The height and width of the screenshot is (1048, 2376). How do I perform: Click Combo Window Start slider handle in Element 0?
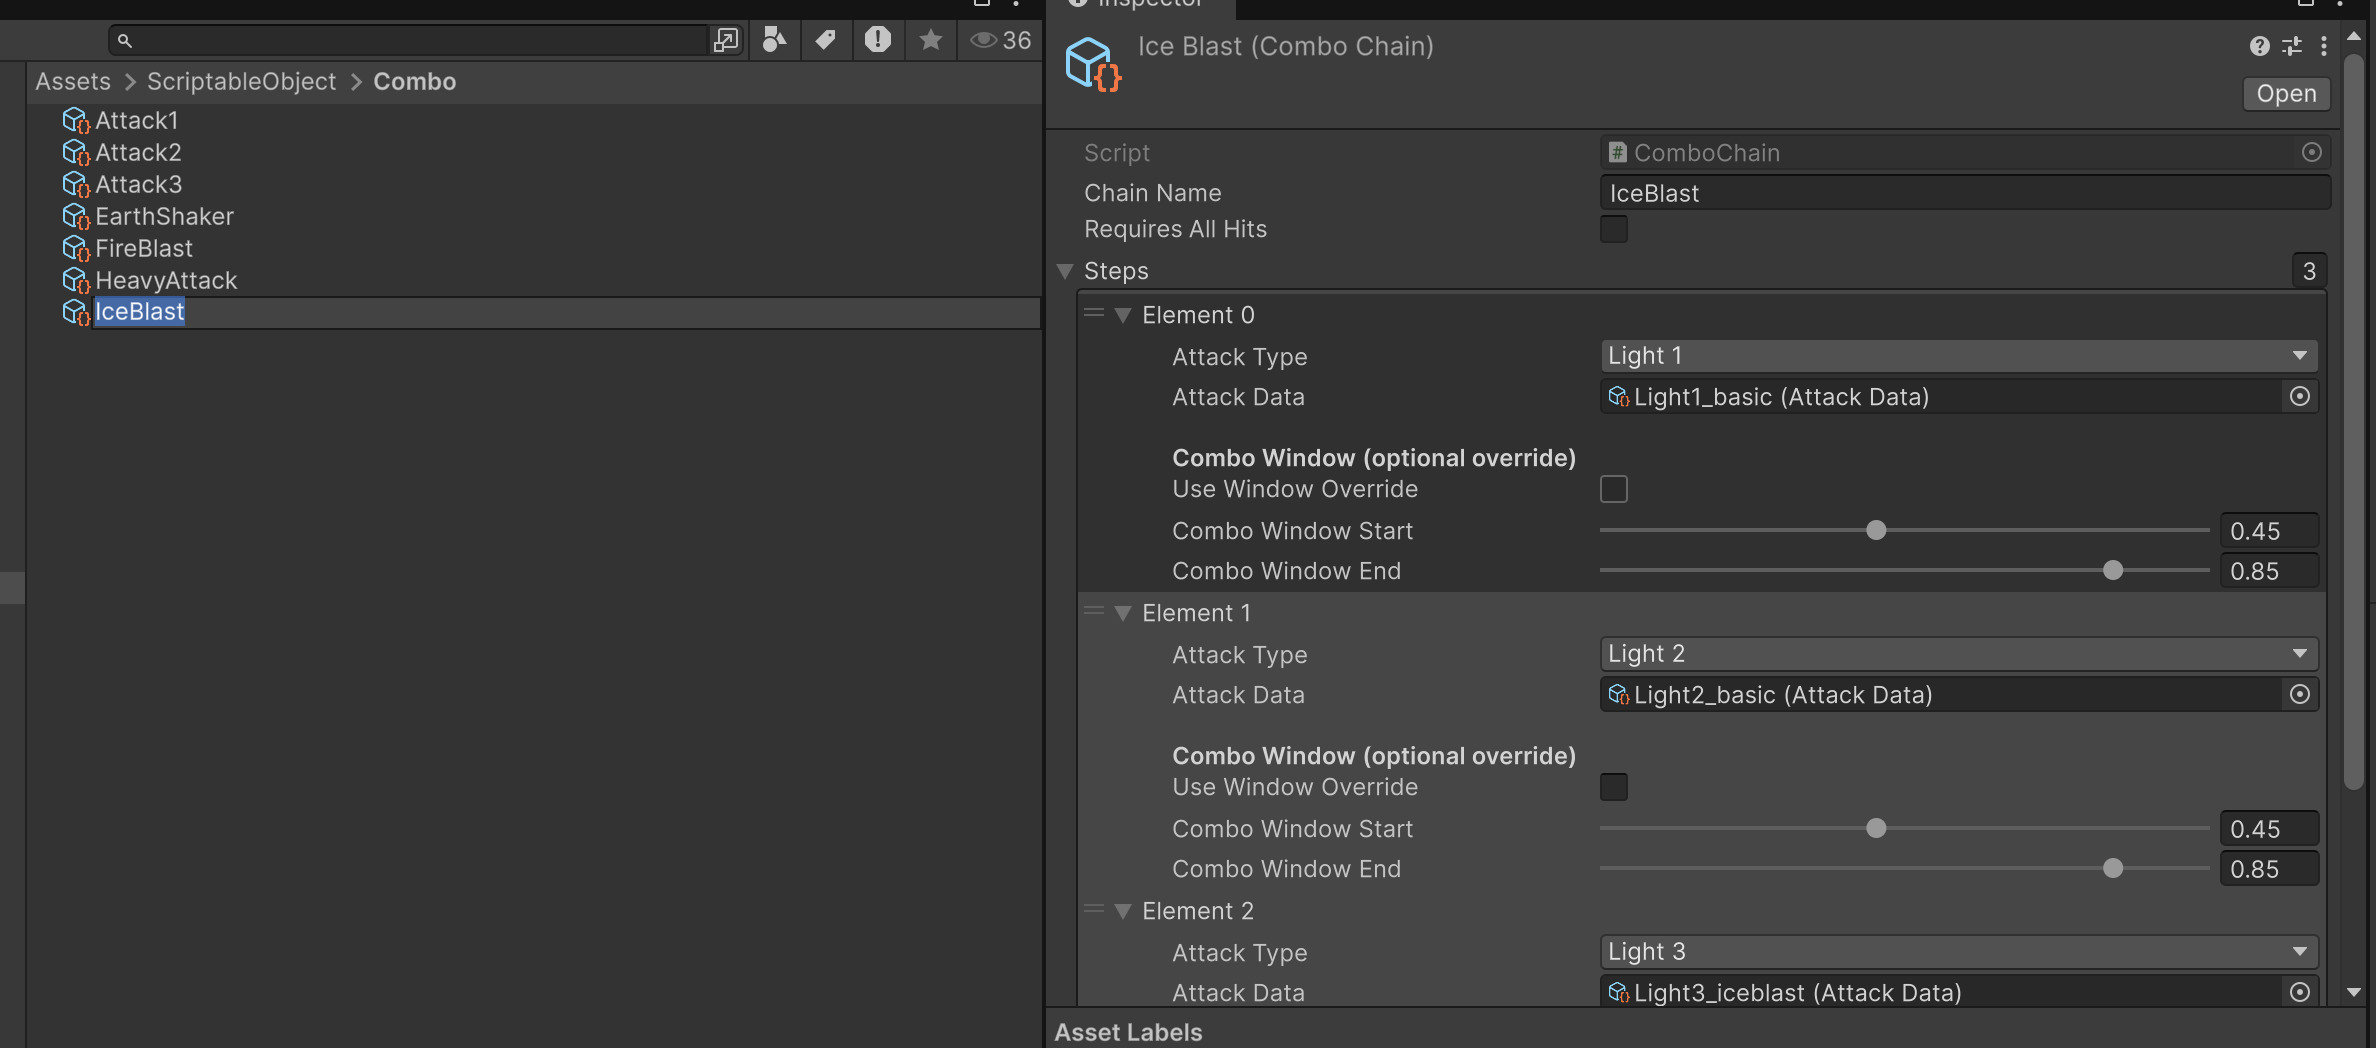point(1876,530)
